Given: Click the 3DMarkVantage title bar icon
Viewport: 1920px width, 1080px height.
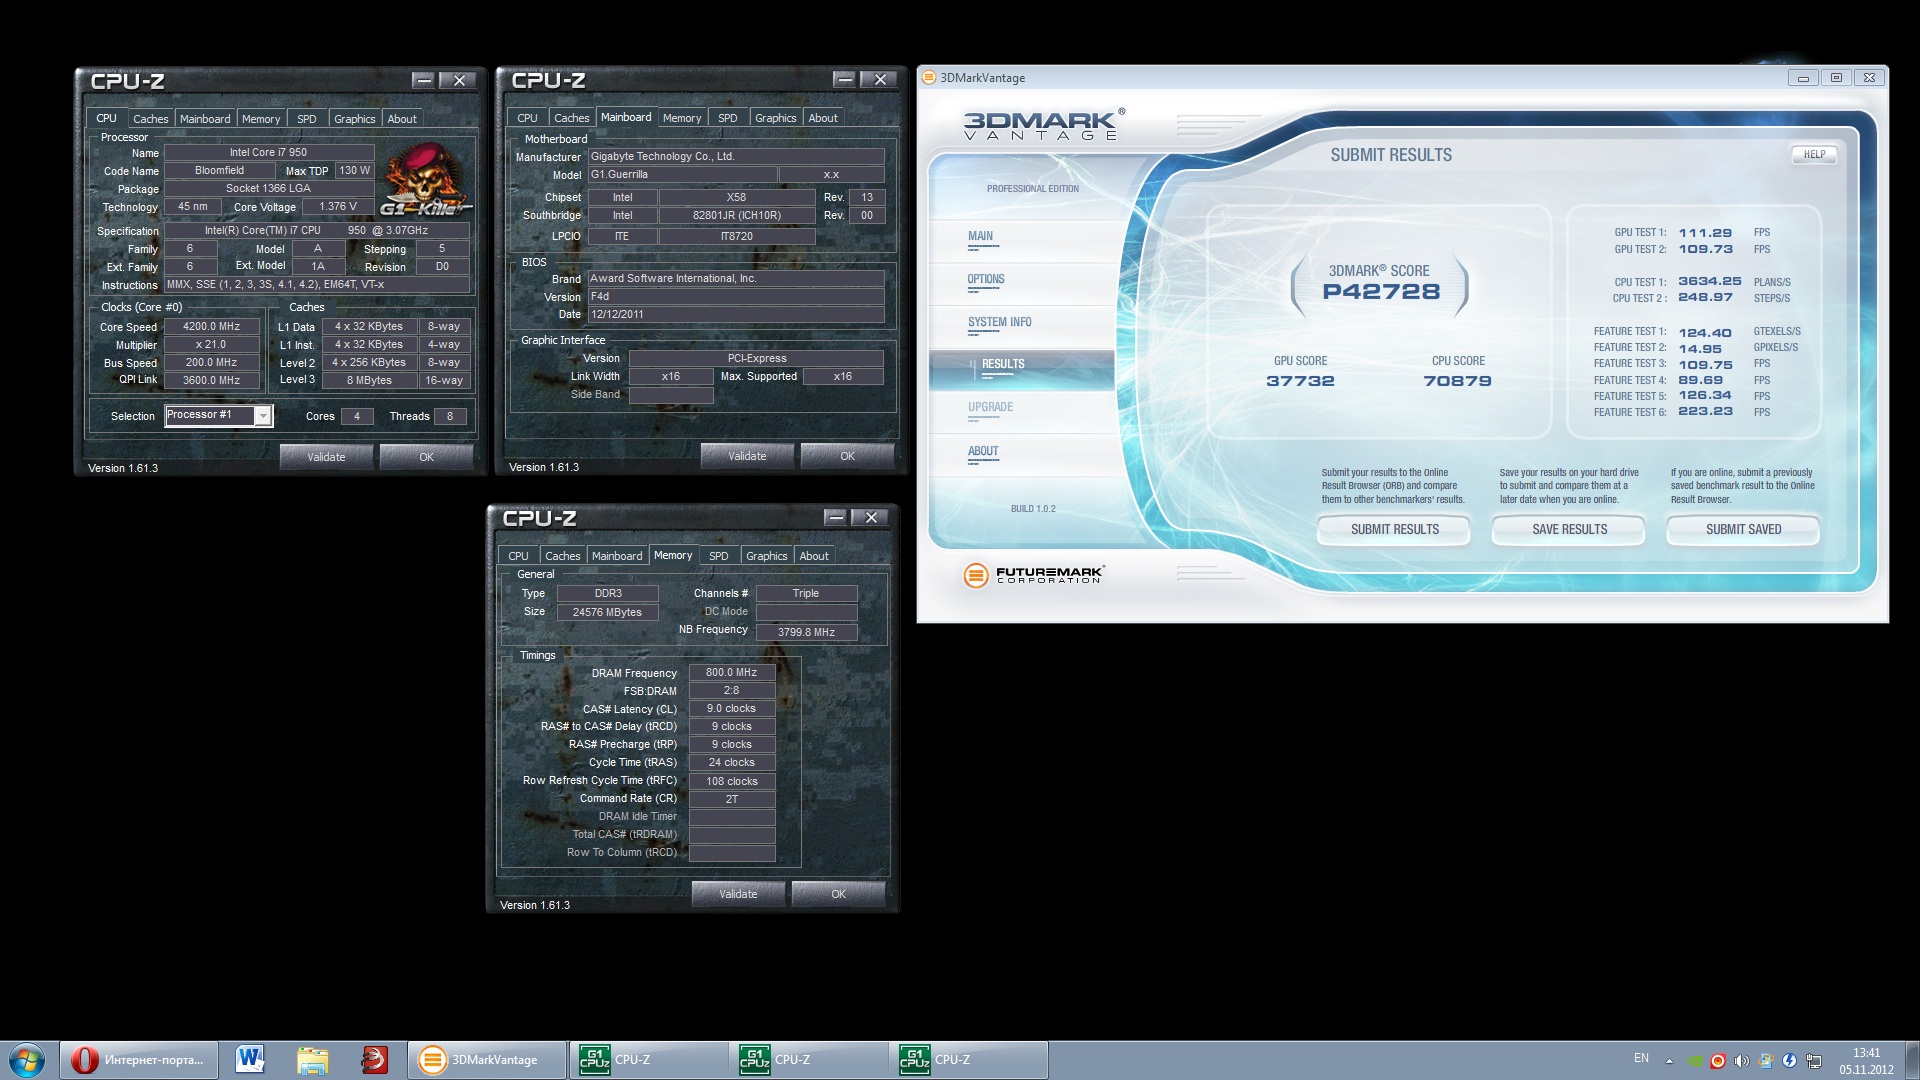Looking at the screenshot, I should click(929, 77).
